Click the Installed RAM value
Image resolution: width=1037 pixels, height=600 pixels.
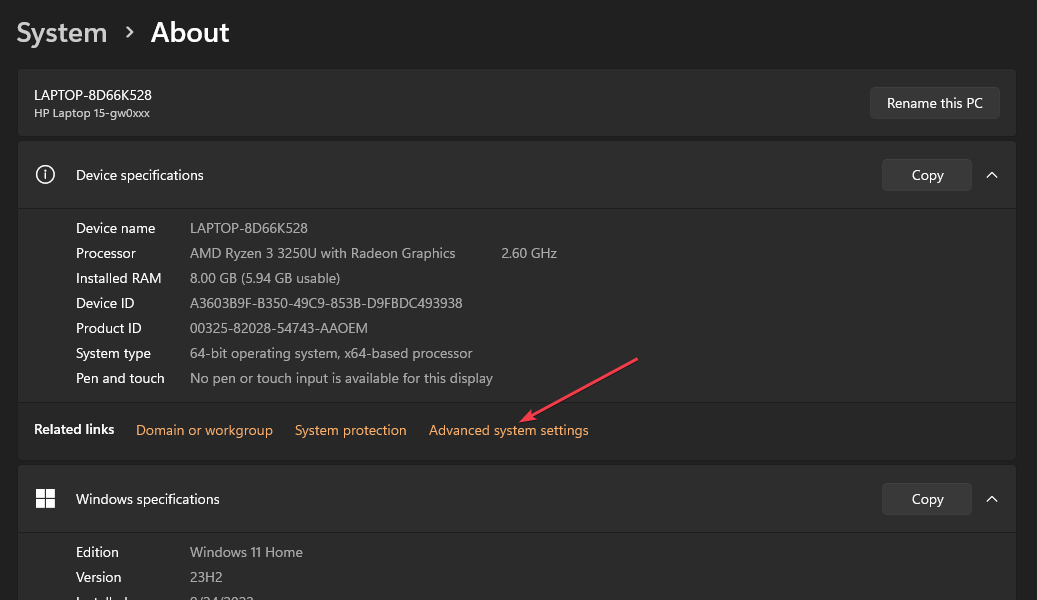(x=265, y=278)
